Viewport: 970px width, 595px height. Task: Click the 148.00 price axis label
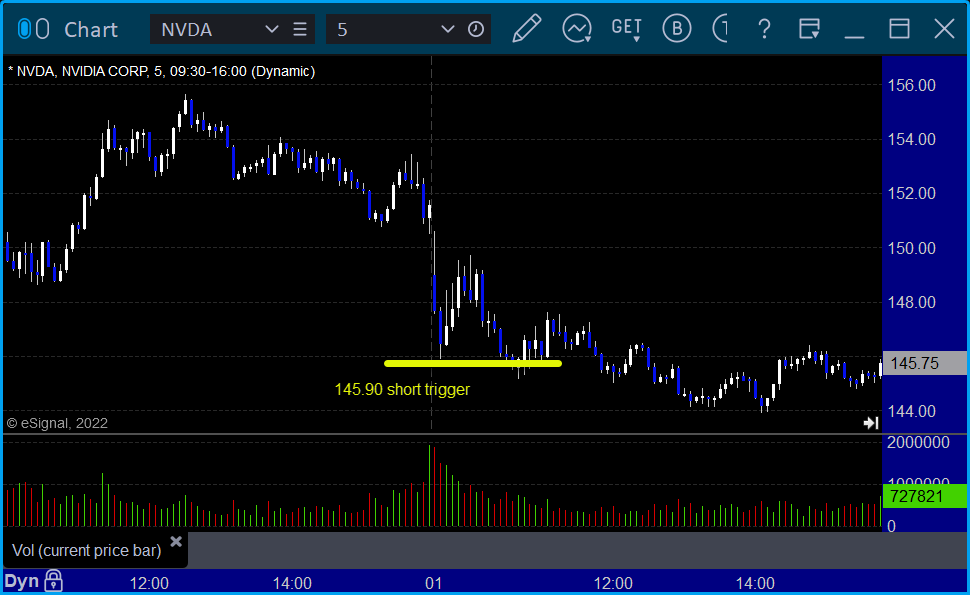[911, 302]
